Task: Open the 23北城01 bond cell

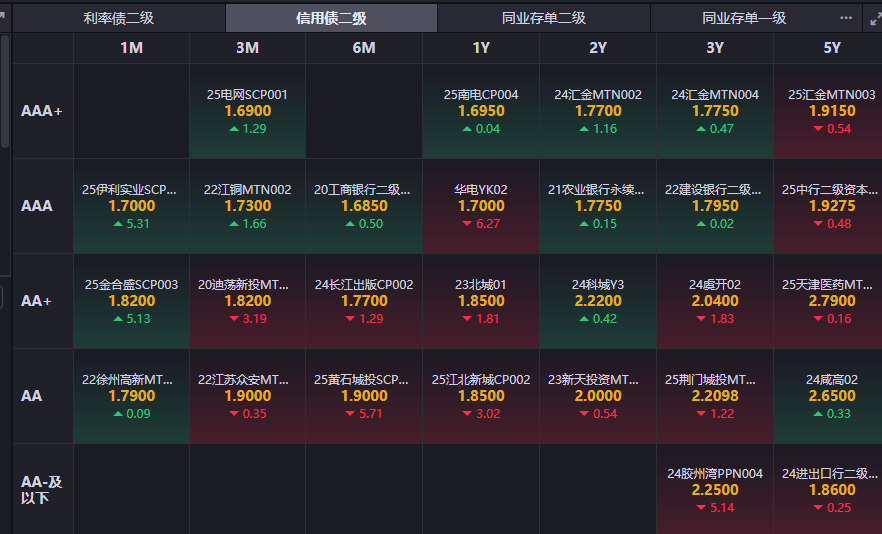Action: click(x=481, y=301)
